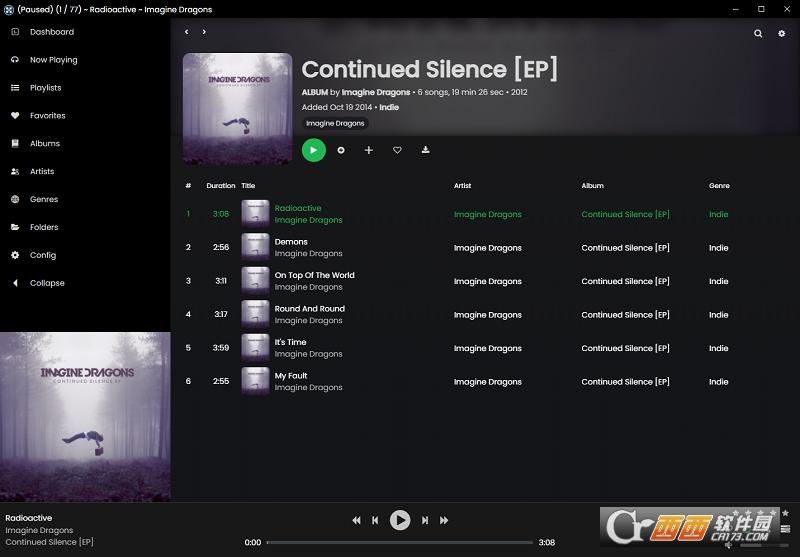
Task: Click Radioactive title in player bar
Action: (29, 518)
